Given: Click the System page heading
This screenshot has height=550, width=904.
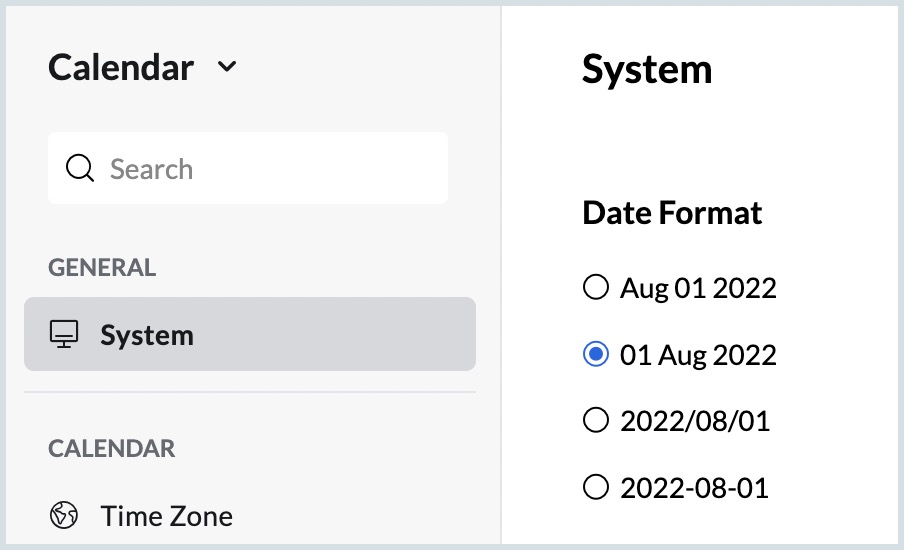Looking at the screenshot, I should 647,70.
